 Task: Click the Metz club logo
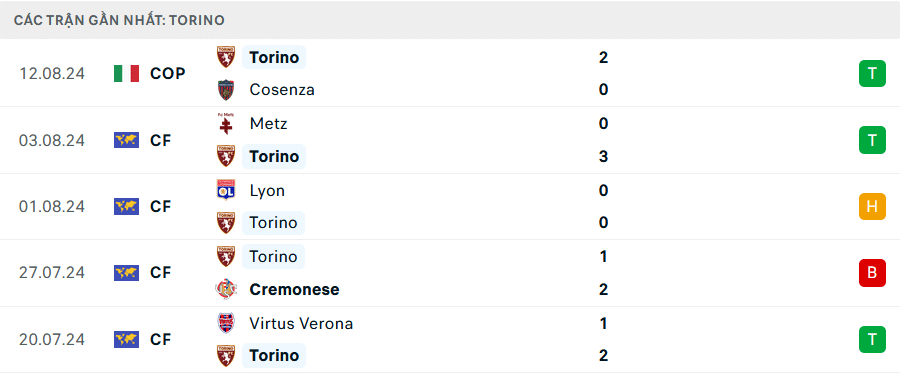point(226,124)
